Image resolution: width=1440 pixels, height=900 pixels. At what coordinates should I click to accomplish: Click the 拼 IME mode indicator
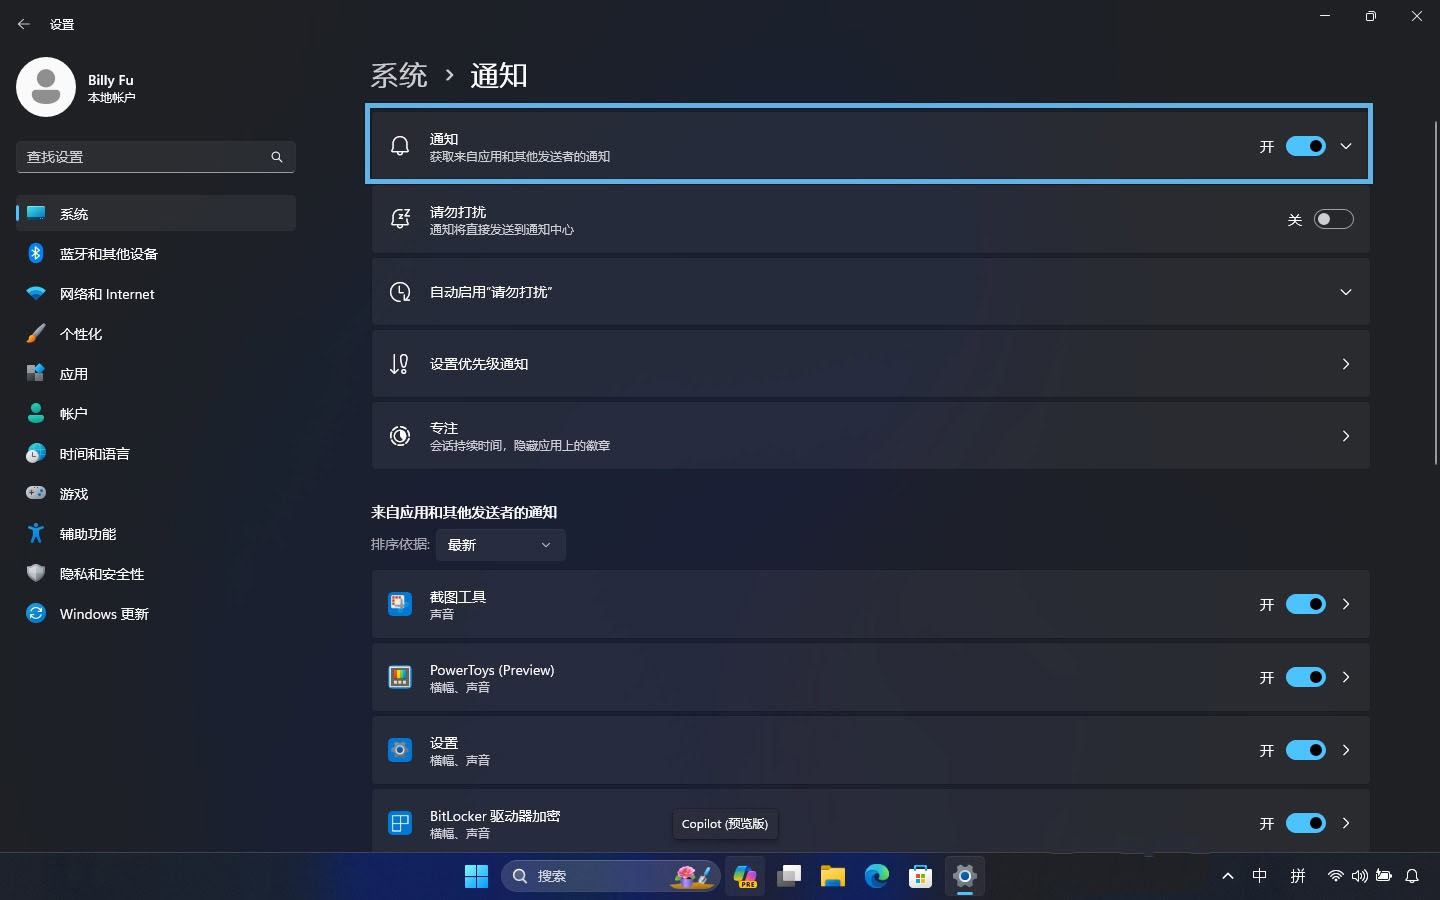[x=1298, y=876]
